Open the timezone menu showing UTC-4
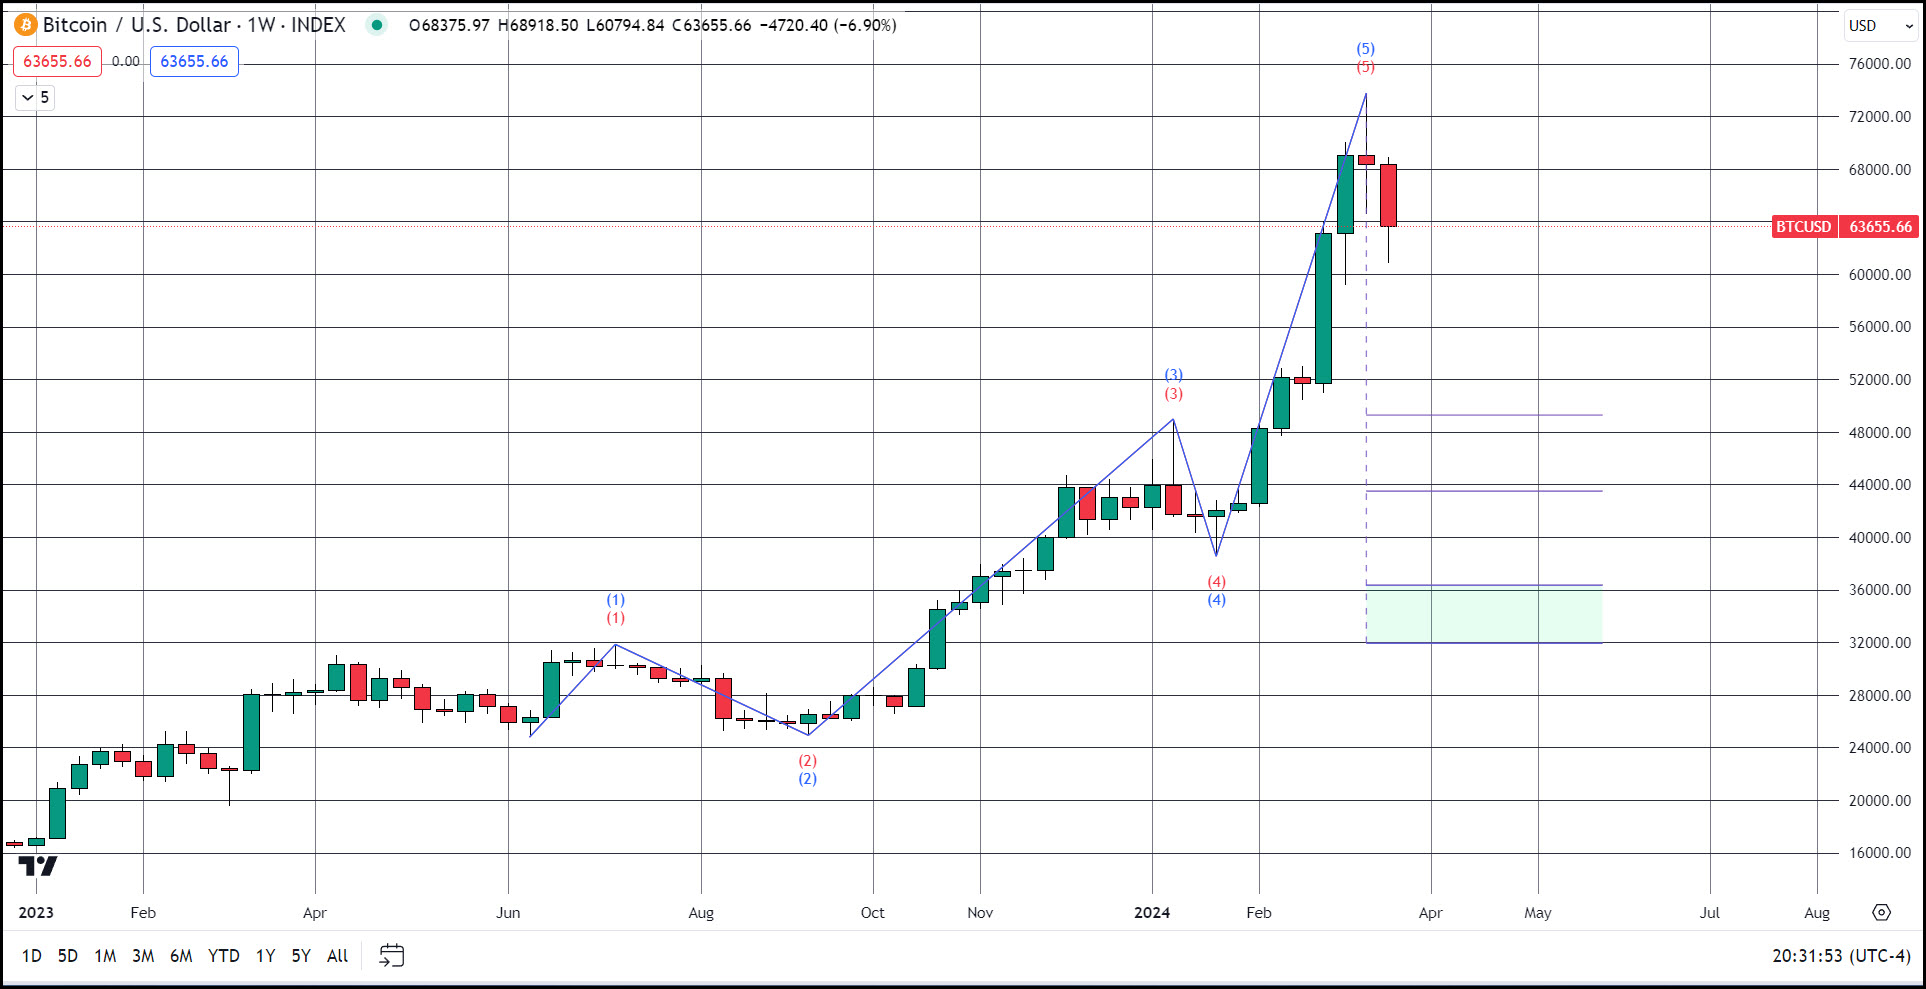This screenshot has height=989, width=1926. point(1840,956)
